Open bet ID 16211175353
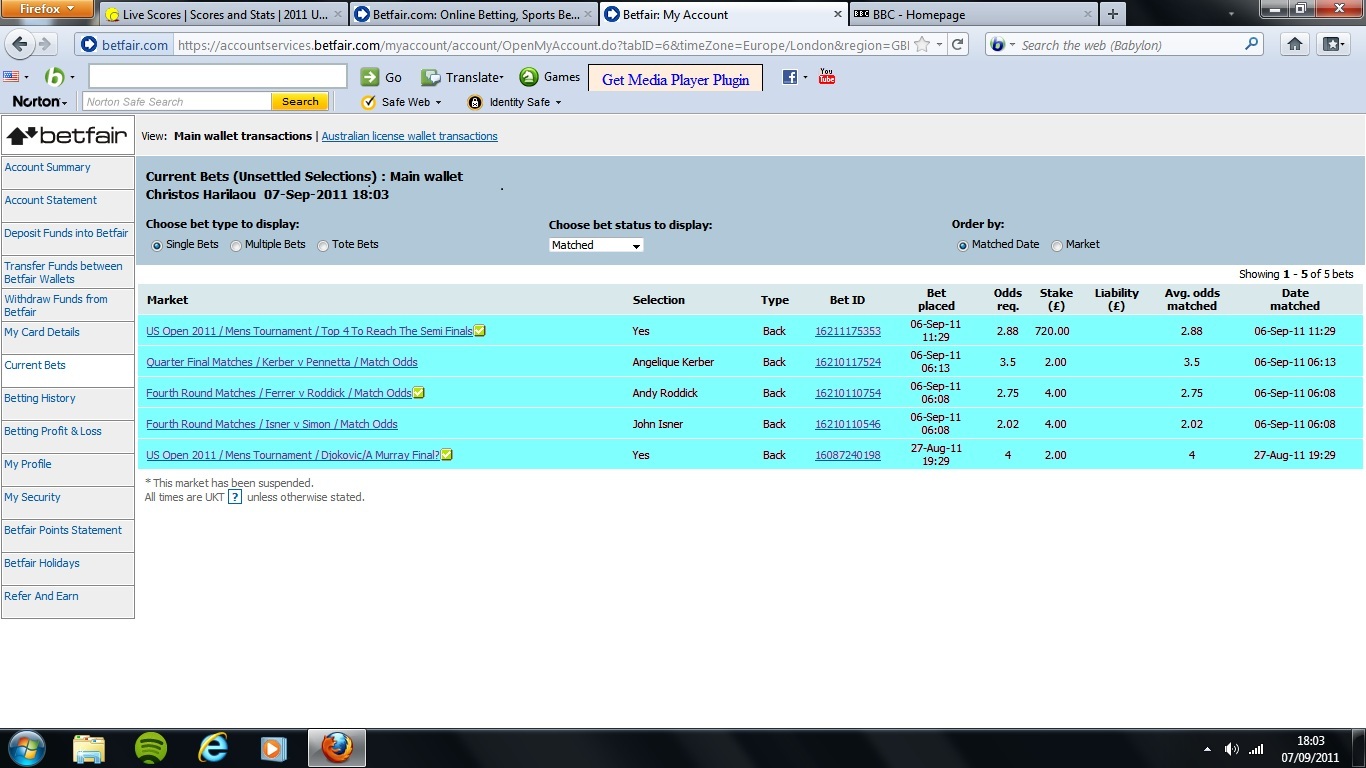This screenshot has width=1366, height=768. click(x=848, y=331)
